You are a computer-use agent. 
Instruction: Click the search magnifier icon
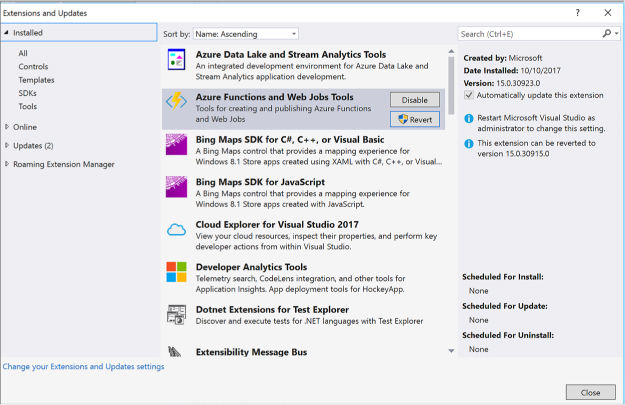pos(606,33)
